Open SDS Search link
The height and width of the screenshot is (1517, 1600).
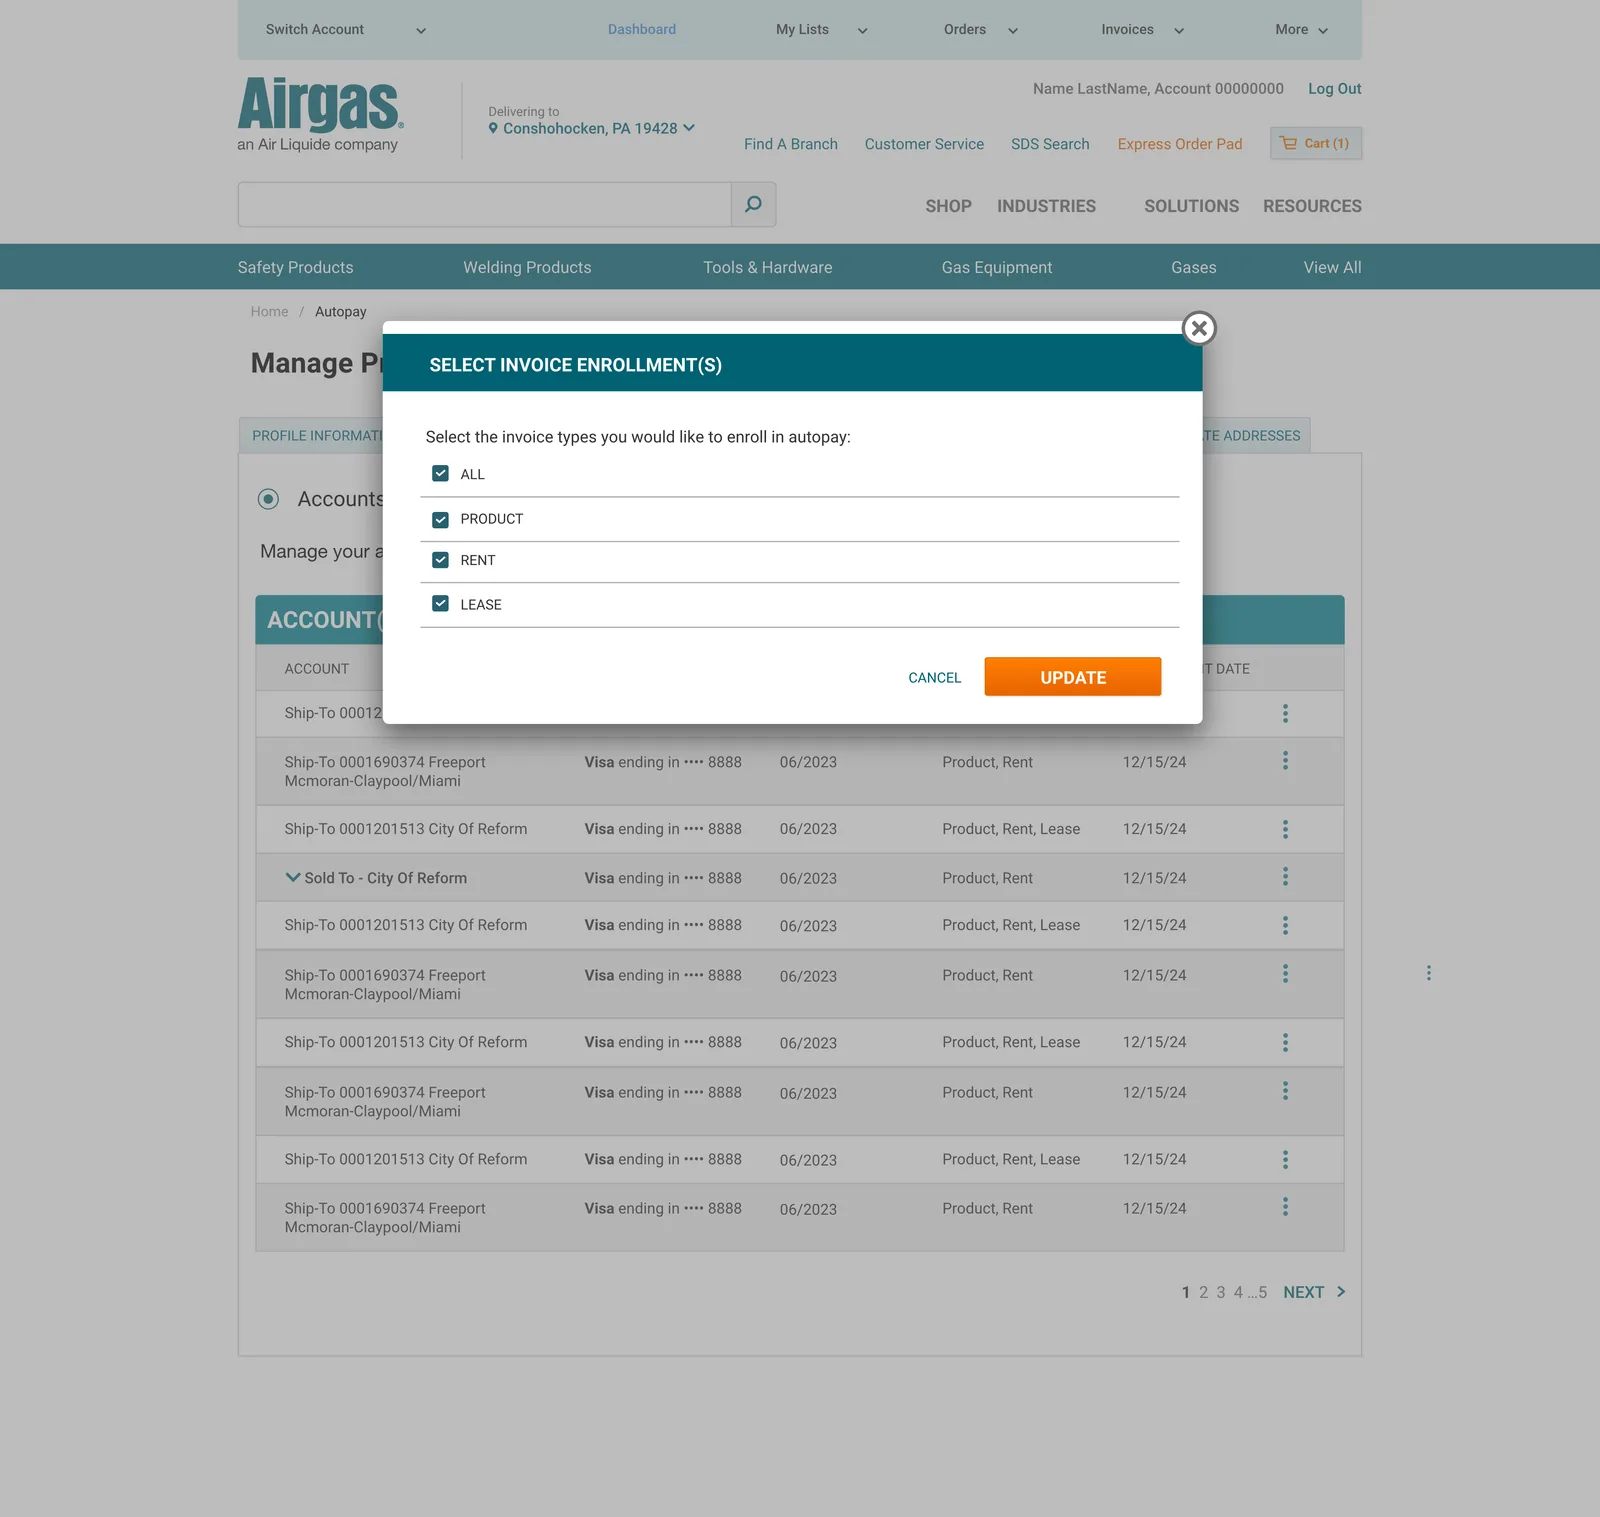pos(1050,144)
